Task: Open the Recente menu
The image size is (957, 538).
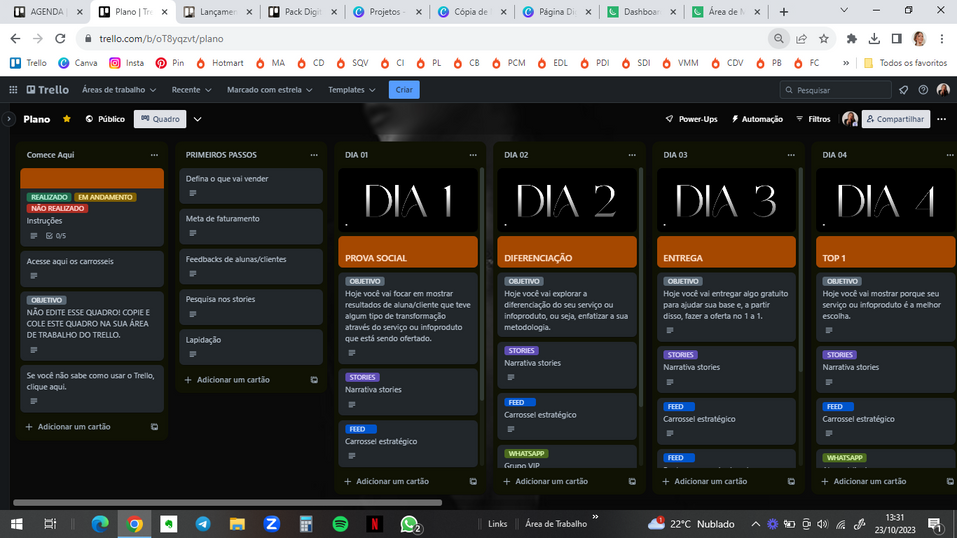Action: 190,90
